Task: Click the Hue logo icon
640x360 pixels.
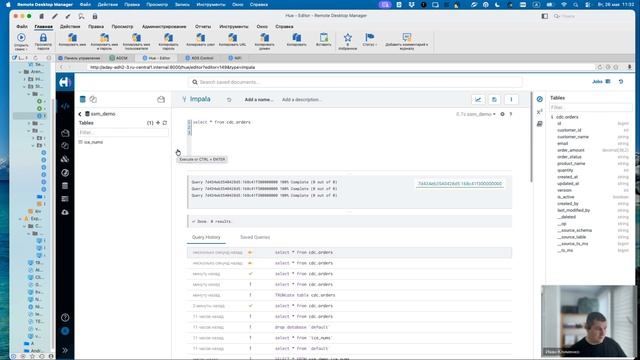Action: point(65,82)
